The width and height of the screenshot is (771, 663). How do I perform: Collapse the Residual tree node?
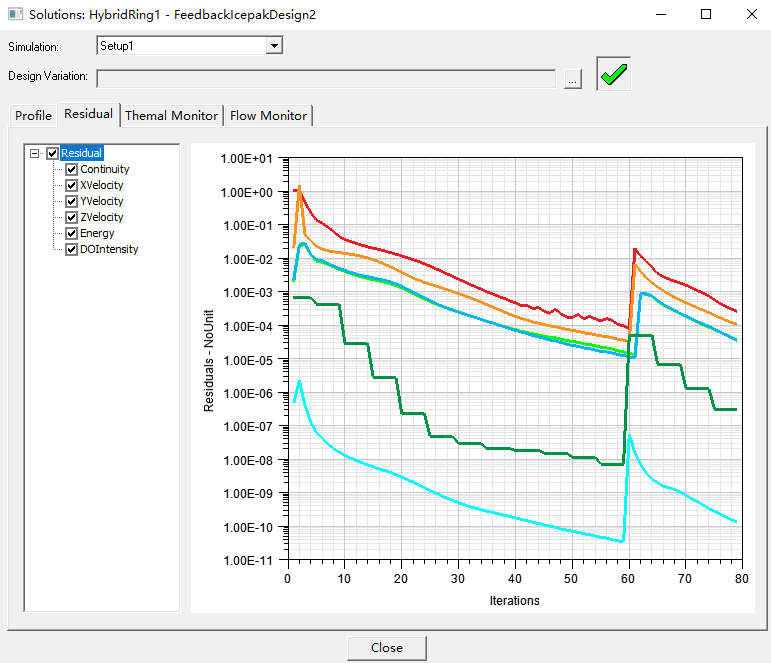36,153
